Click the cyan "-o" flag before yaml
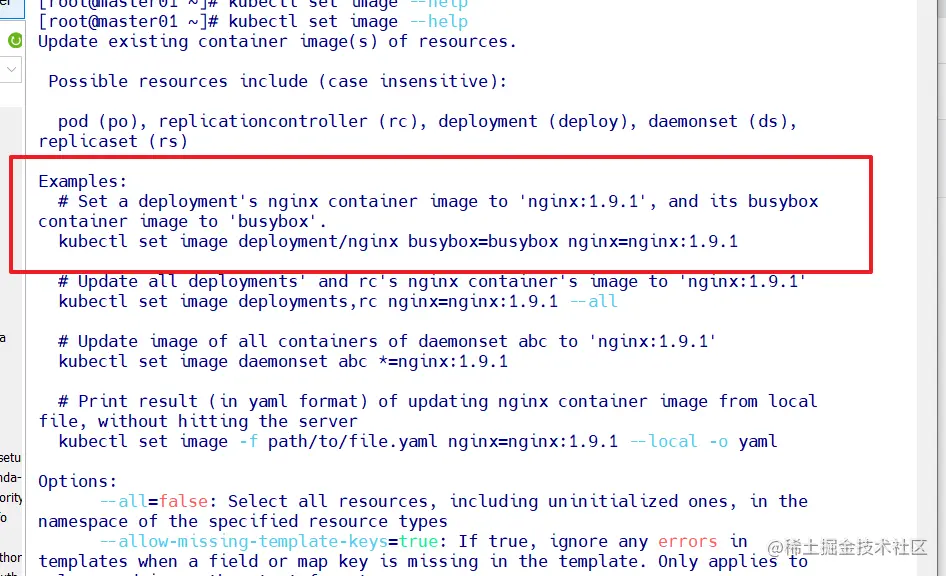The height and width of the screenshot is (576, 946). (x=718, y=441)
